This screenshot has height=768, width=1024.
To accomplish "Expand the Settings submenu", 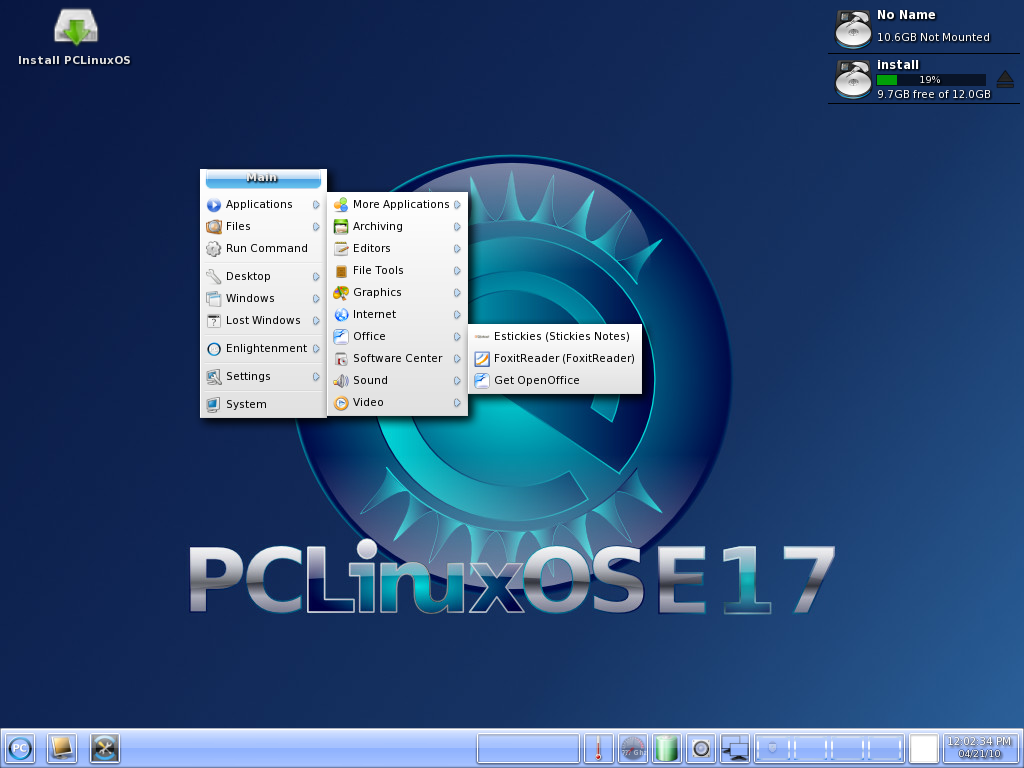I will (x=248, y=377).
